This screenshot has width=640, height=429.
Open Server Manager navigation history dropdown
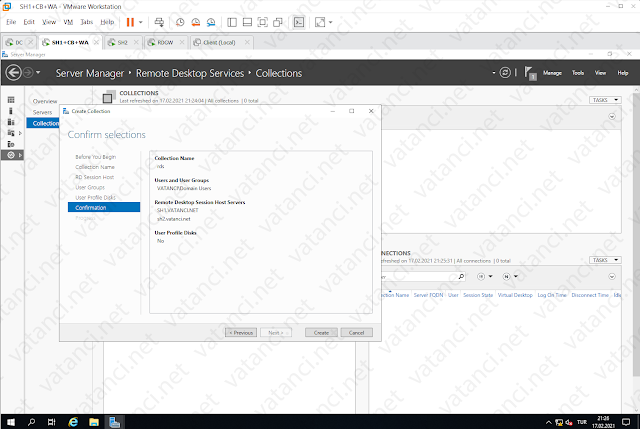[x=38, y=73]
